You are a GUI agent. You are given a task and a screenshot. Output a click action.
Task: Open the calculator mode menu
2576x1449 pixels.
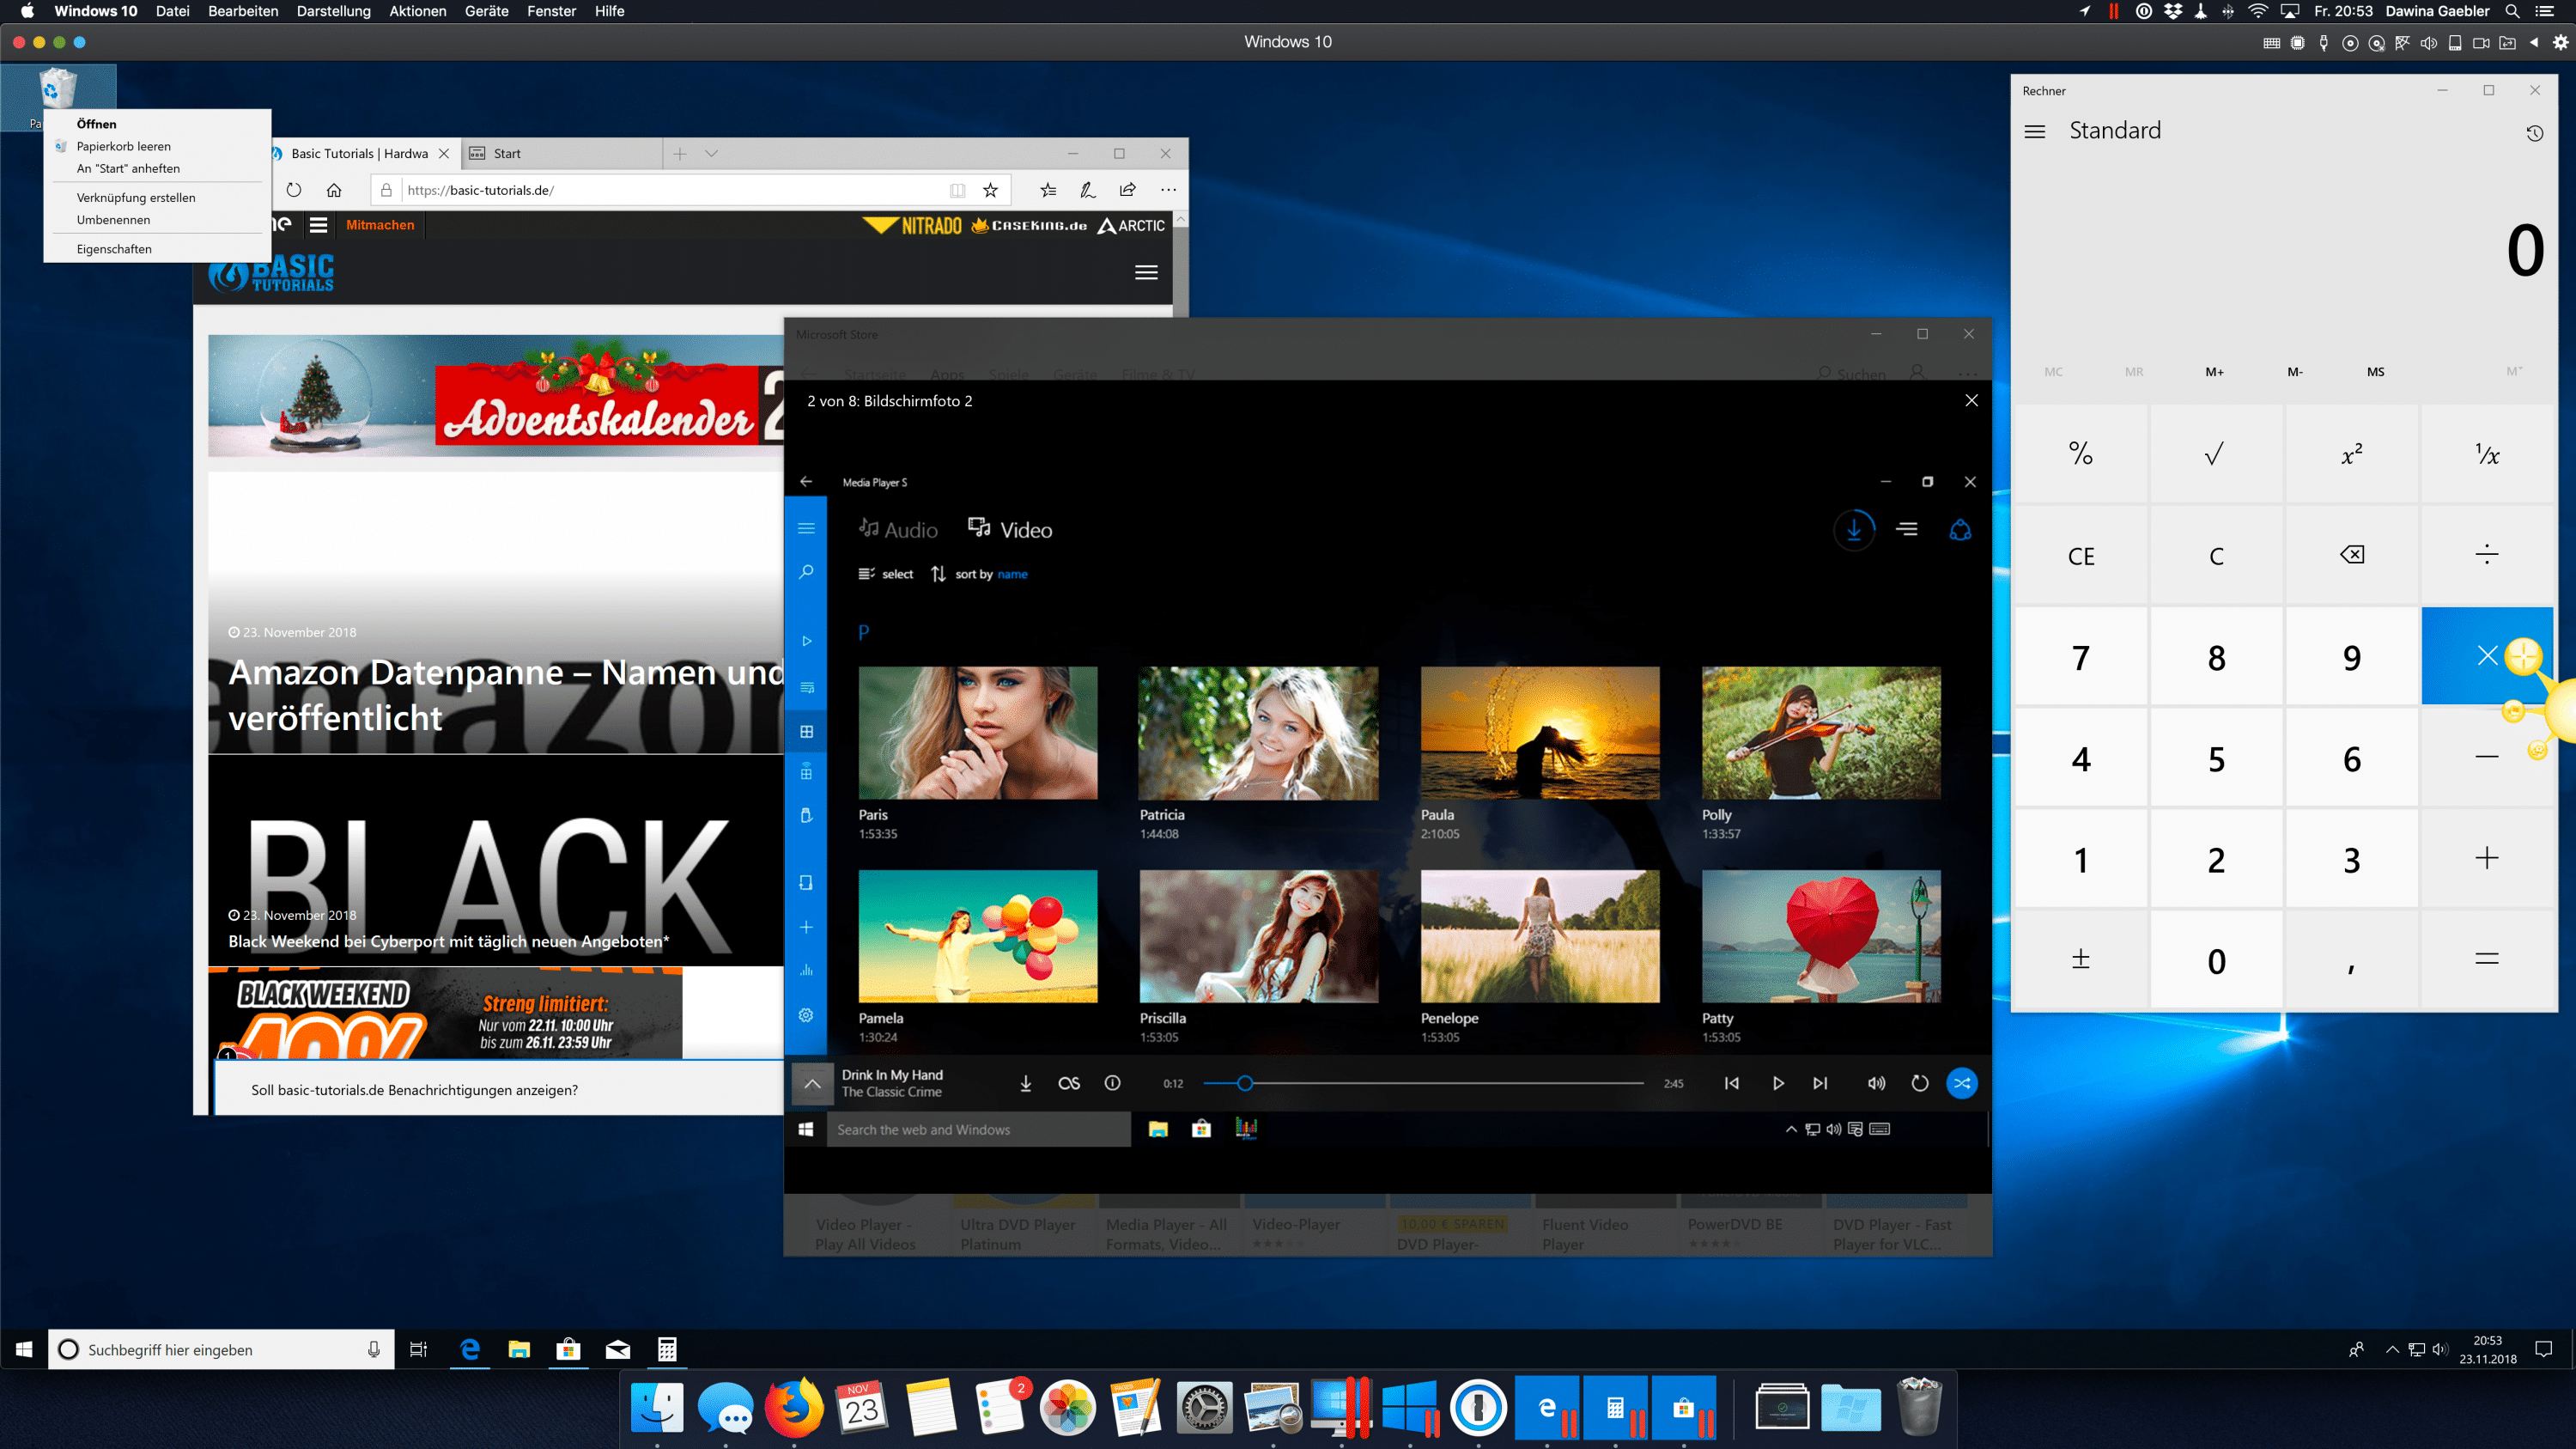[2037, 131]
